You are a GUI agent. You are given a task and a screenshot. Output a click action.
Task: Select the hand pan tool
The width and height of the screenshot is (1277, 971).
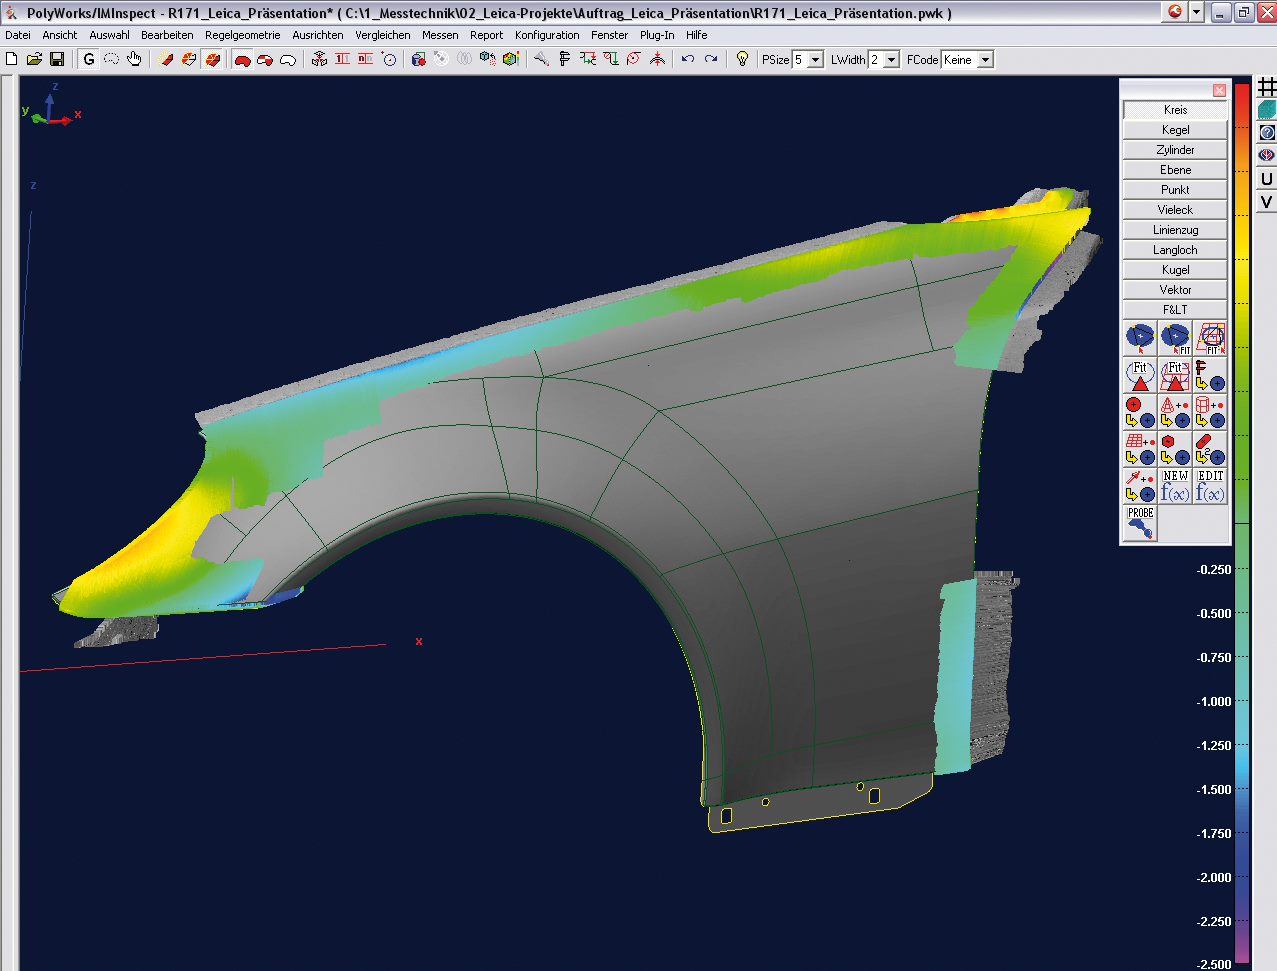[134, 60]
